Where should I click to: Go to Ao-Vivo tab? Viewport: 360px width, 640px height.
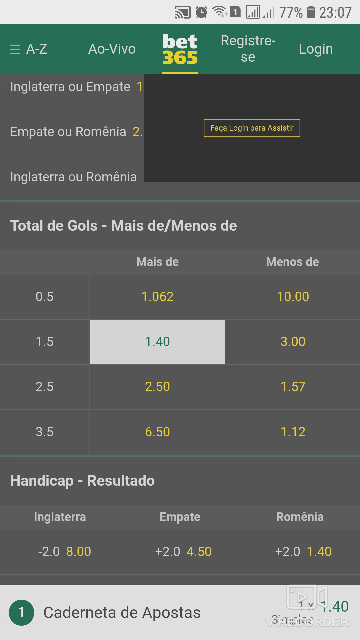[112, 49]
